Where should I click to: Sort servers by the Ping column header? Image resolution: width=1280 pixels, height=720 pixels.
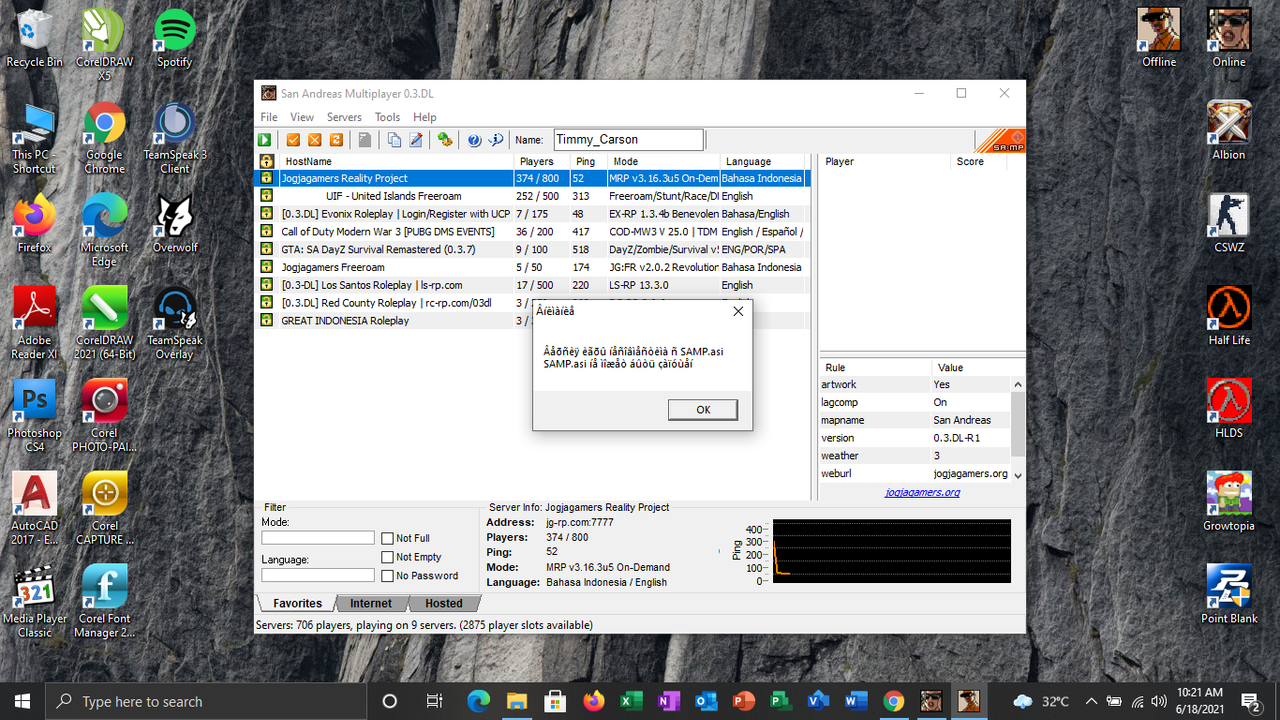click(x=589, y=161)
